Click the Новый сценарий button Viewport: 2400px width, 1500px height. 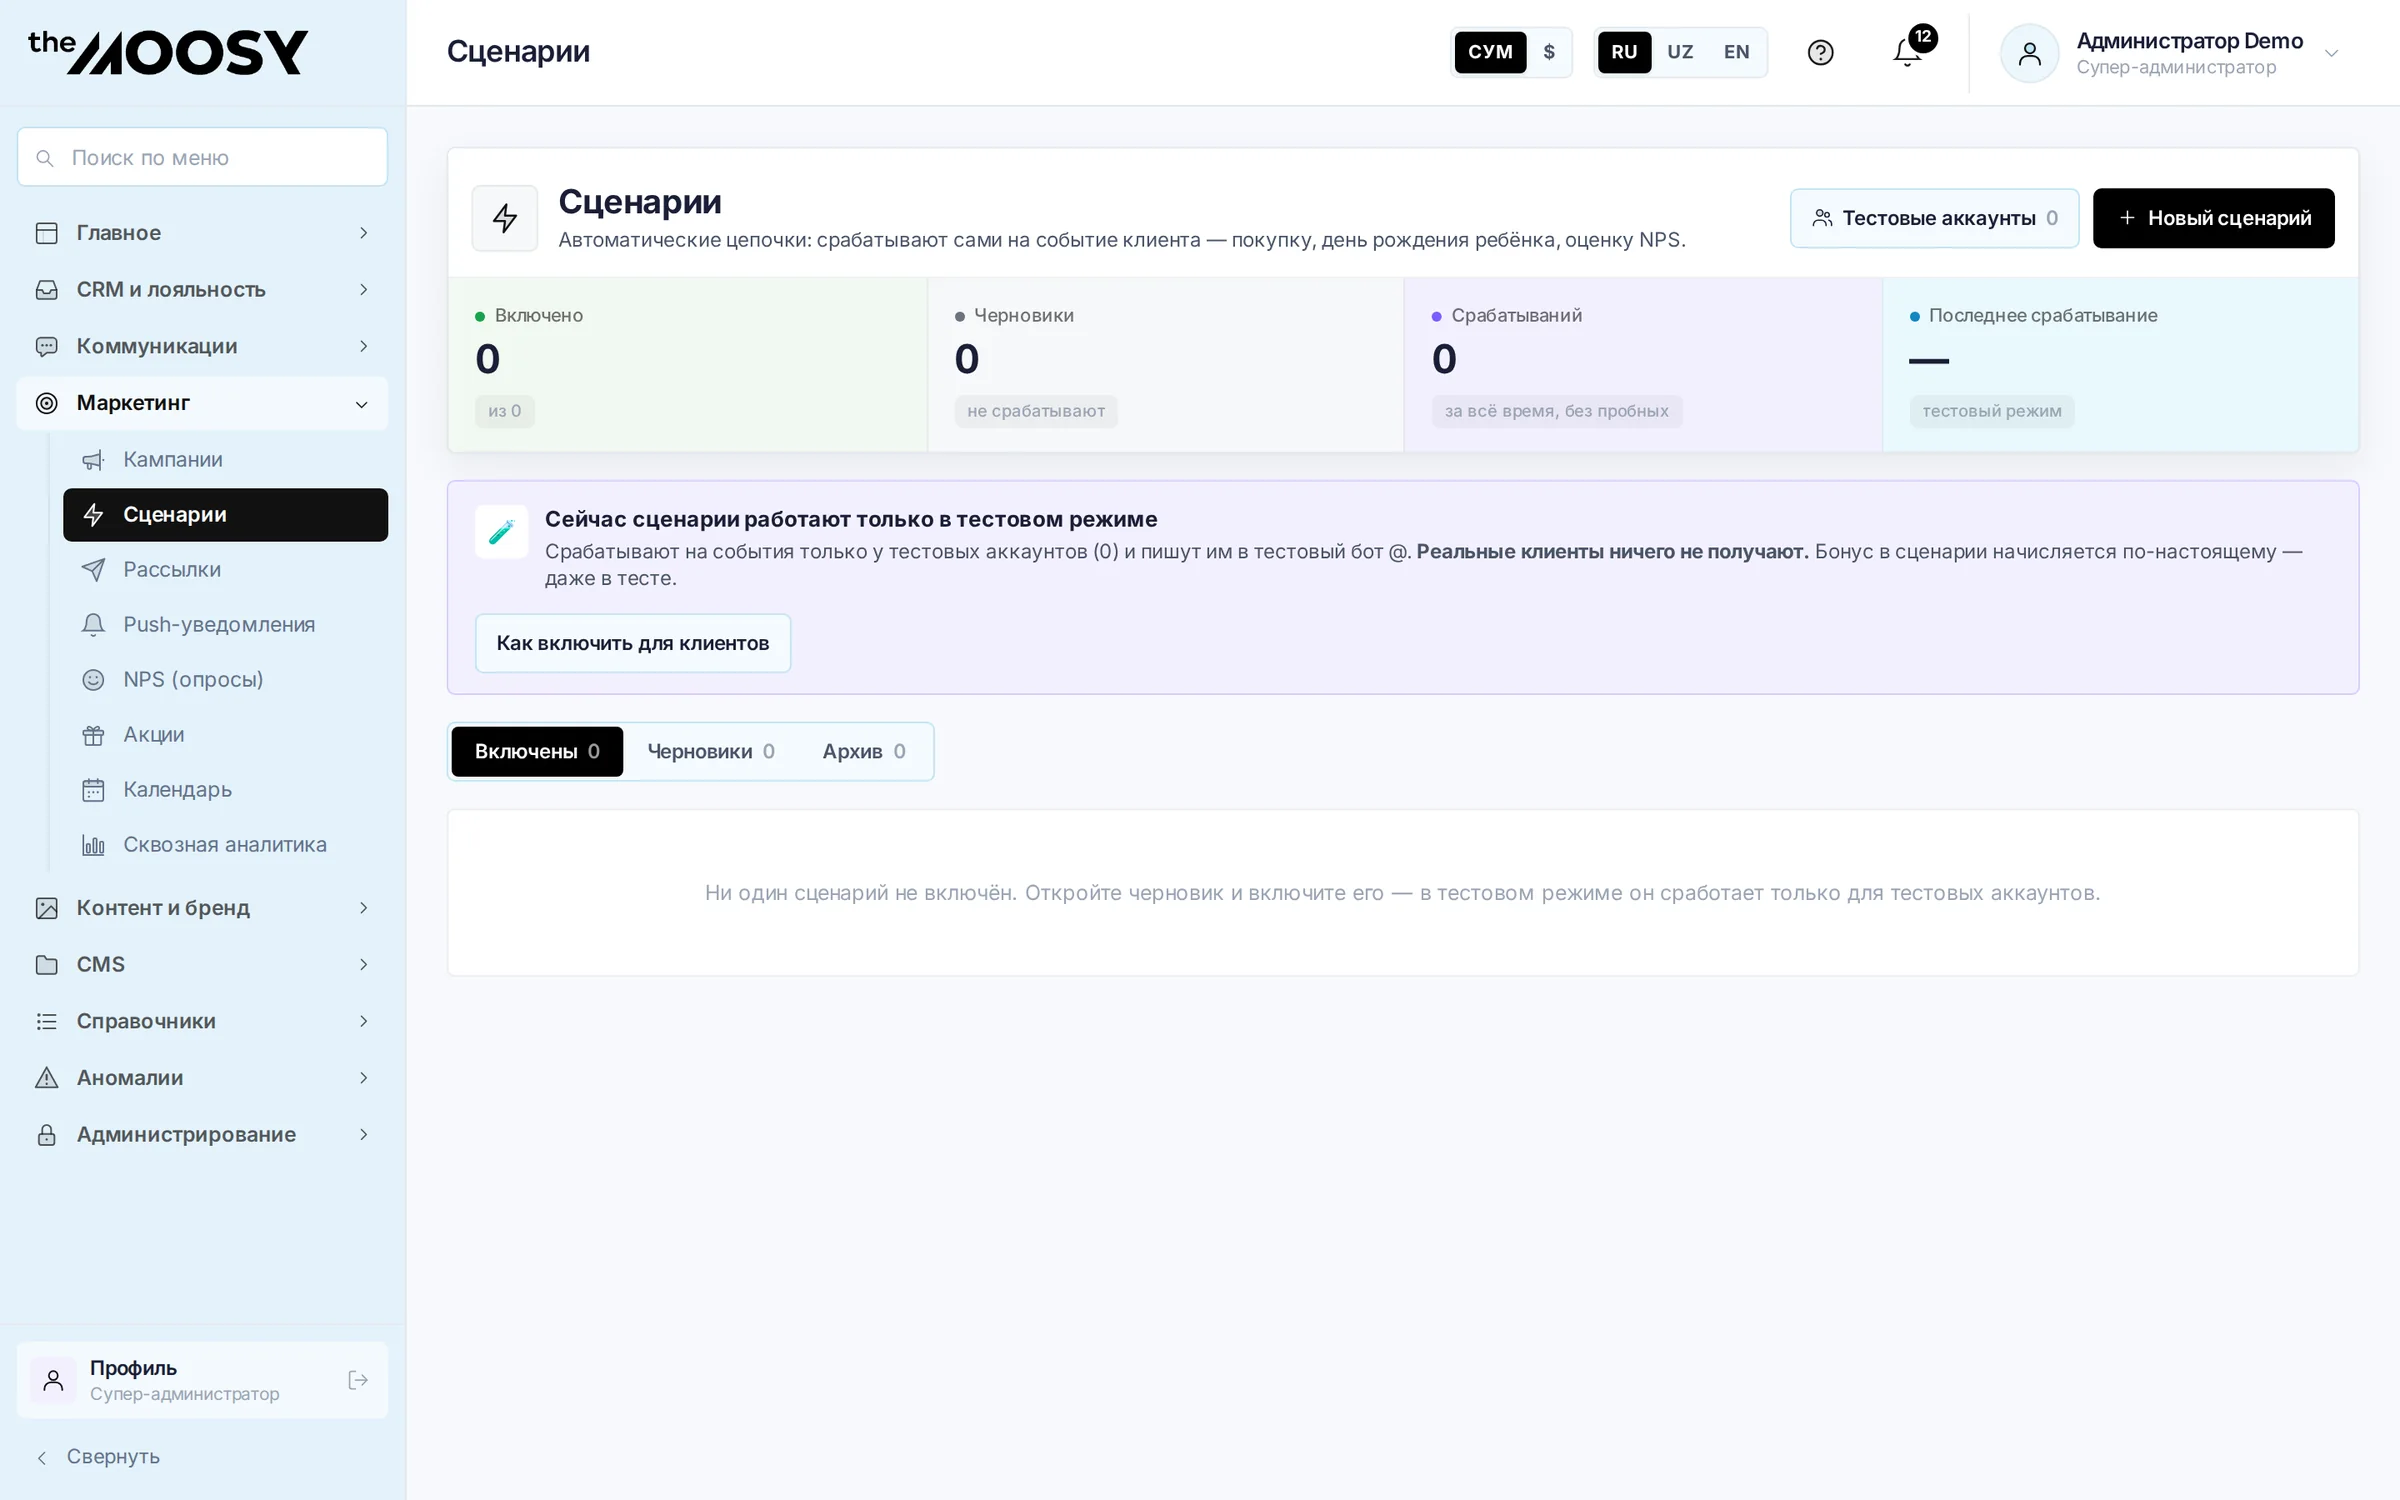click(2214, 218)
